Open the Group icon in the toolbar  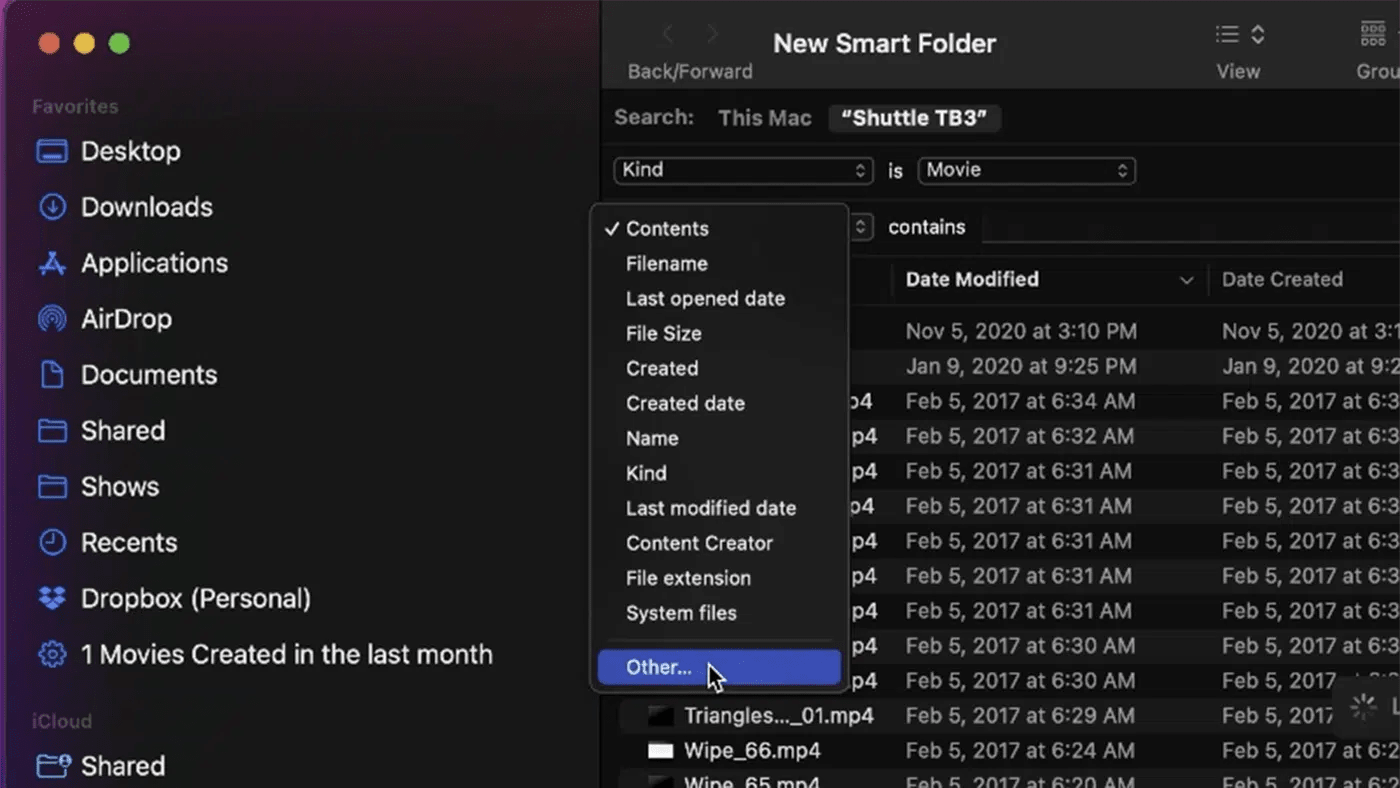[1375, 34]
